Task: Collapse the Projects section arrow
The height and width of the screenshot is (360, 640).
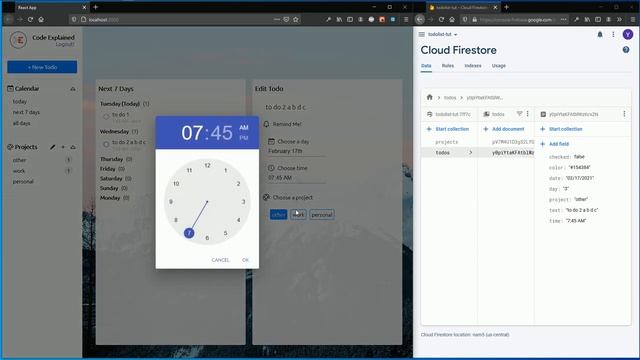Action: point(73,147)
